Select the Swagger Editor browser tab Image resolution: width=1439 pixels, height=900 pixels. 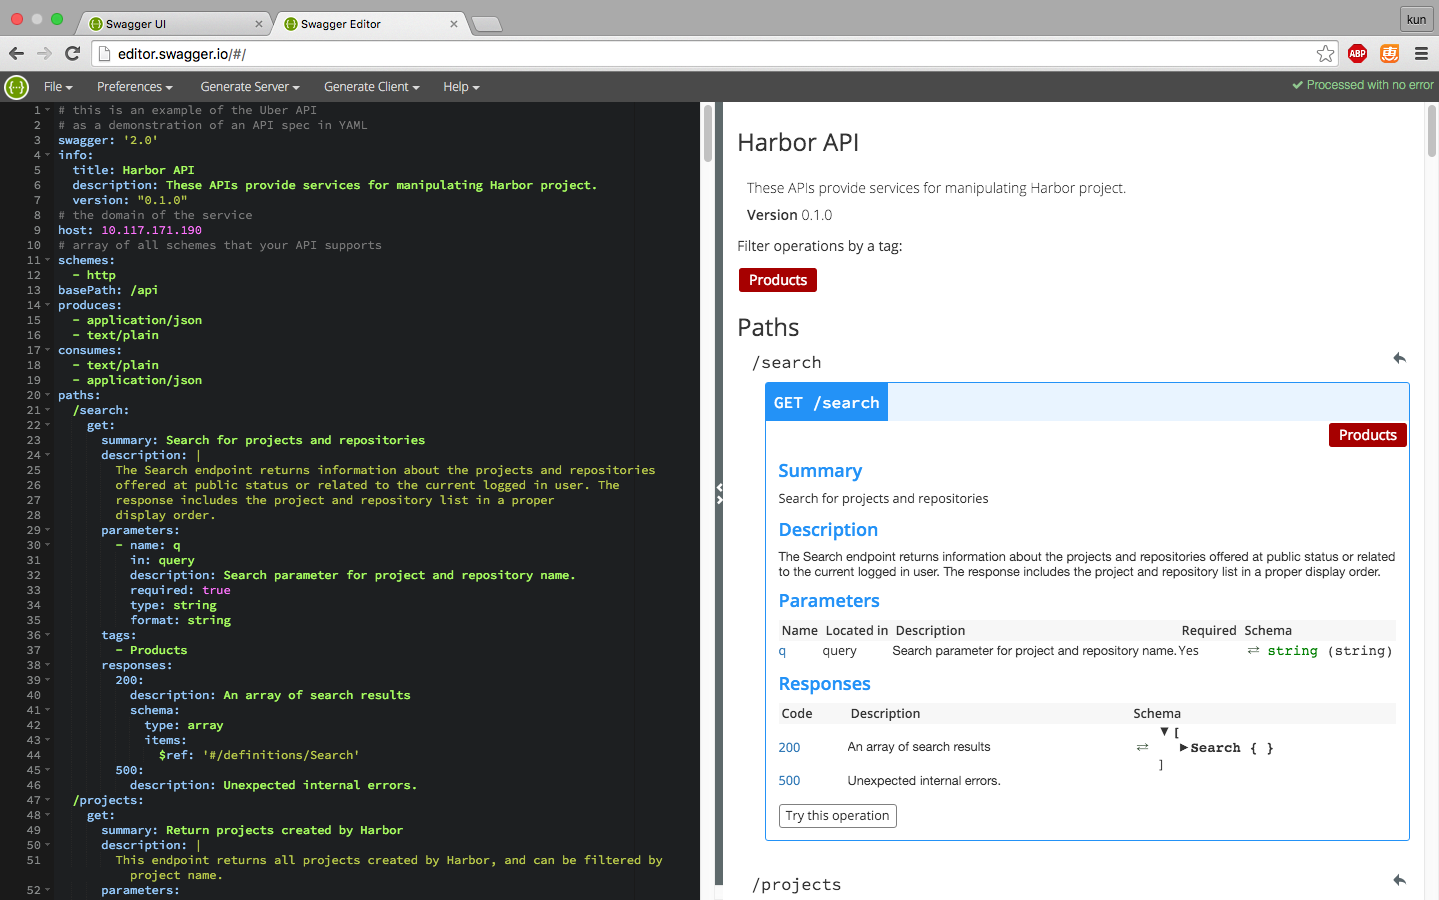[370, 24]
